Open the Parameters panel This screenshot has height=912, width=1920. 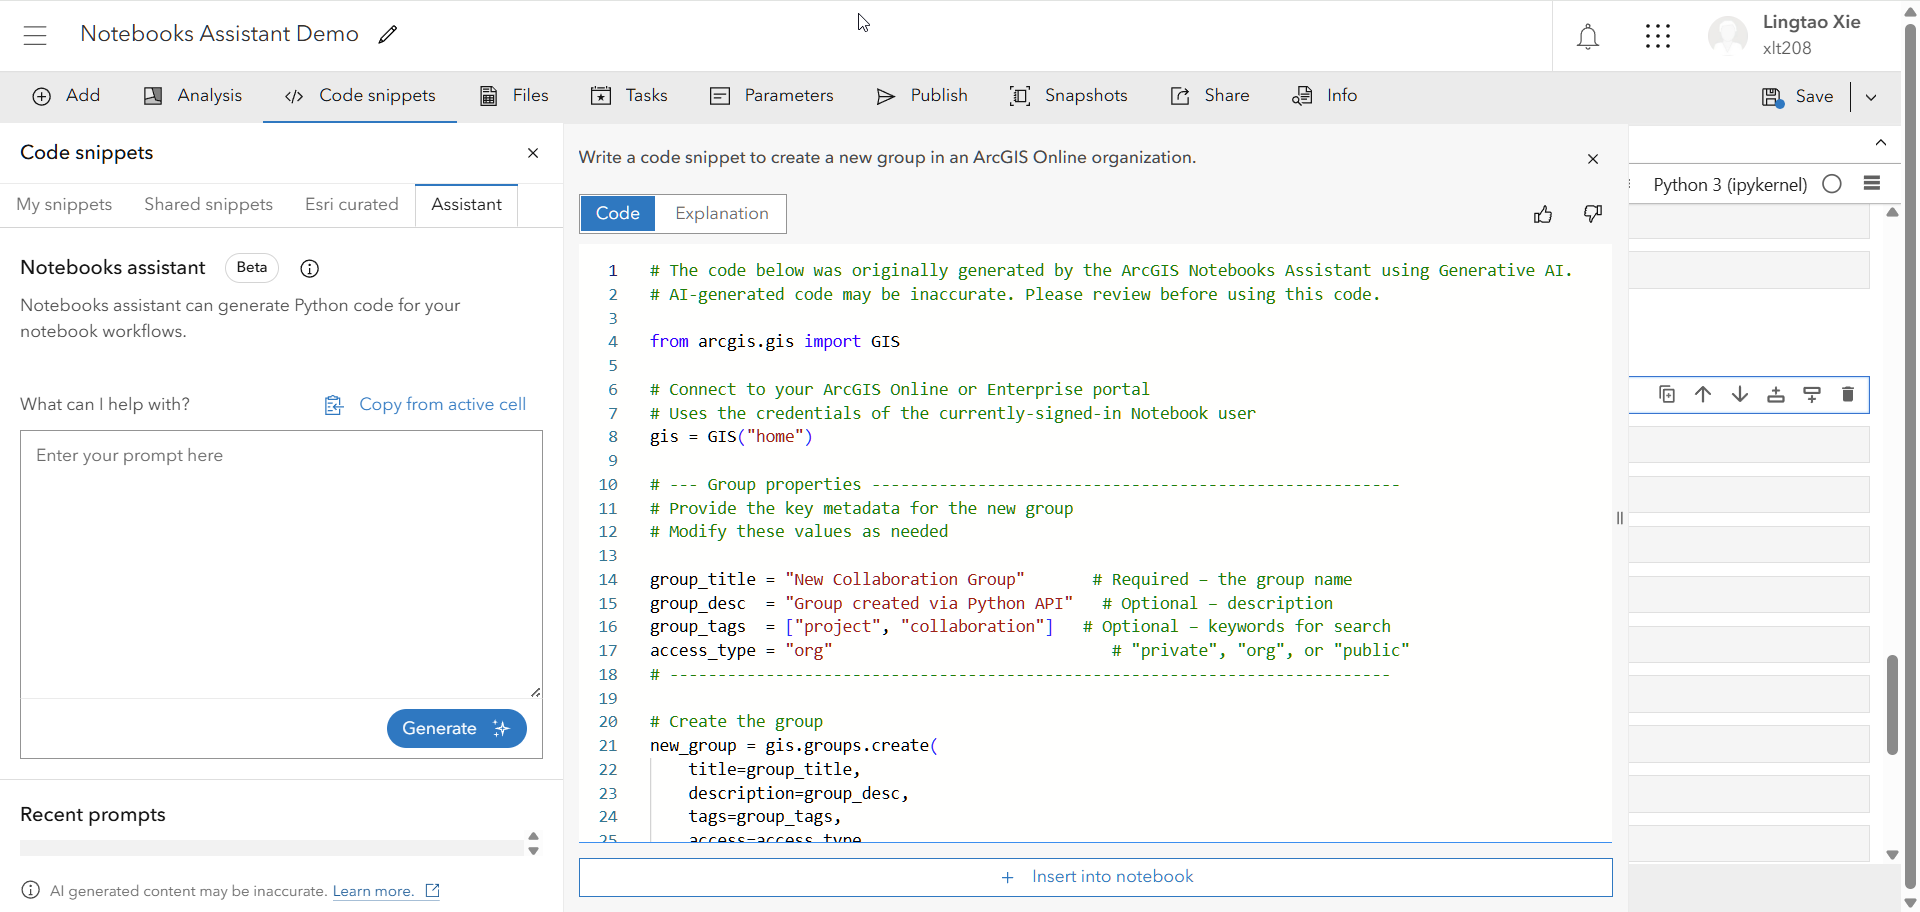coord(771,96)
